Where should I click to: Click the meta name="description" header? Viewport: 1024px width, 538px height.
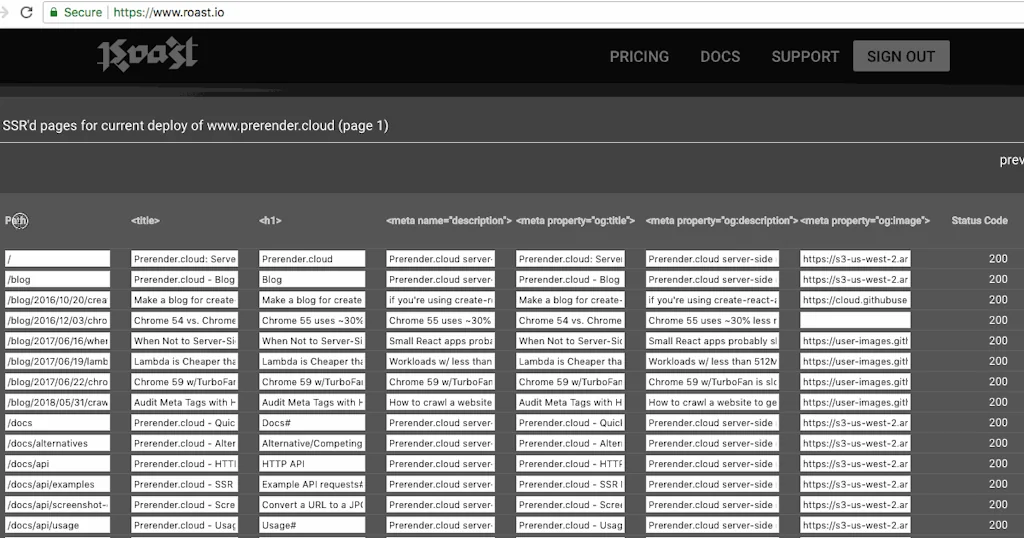[x=449, y=221]
